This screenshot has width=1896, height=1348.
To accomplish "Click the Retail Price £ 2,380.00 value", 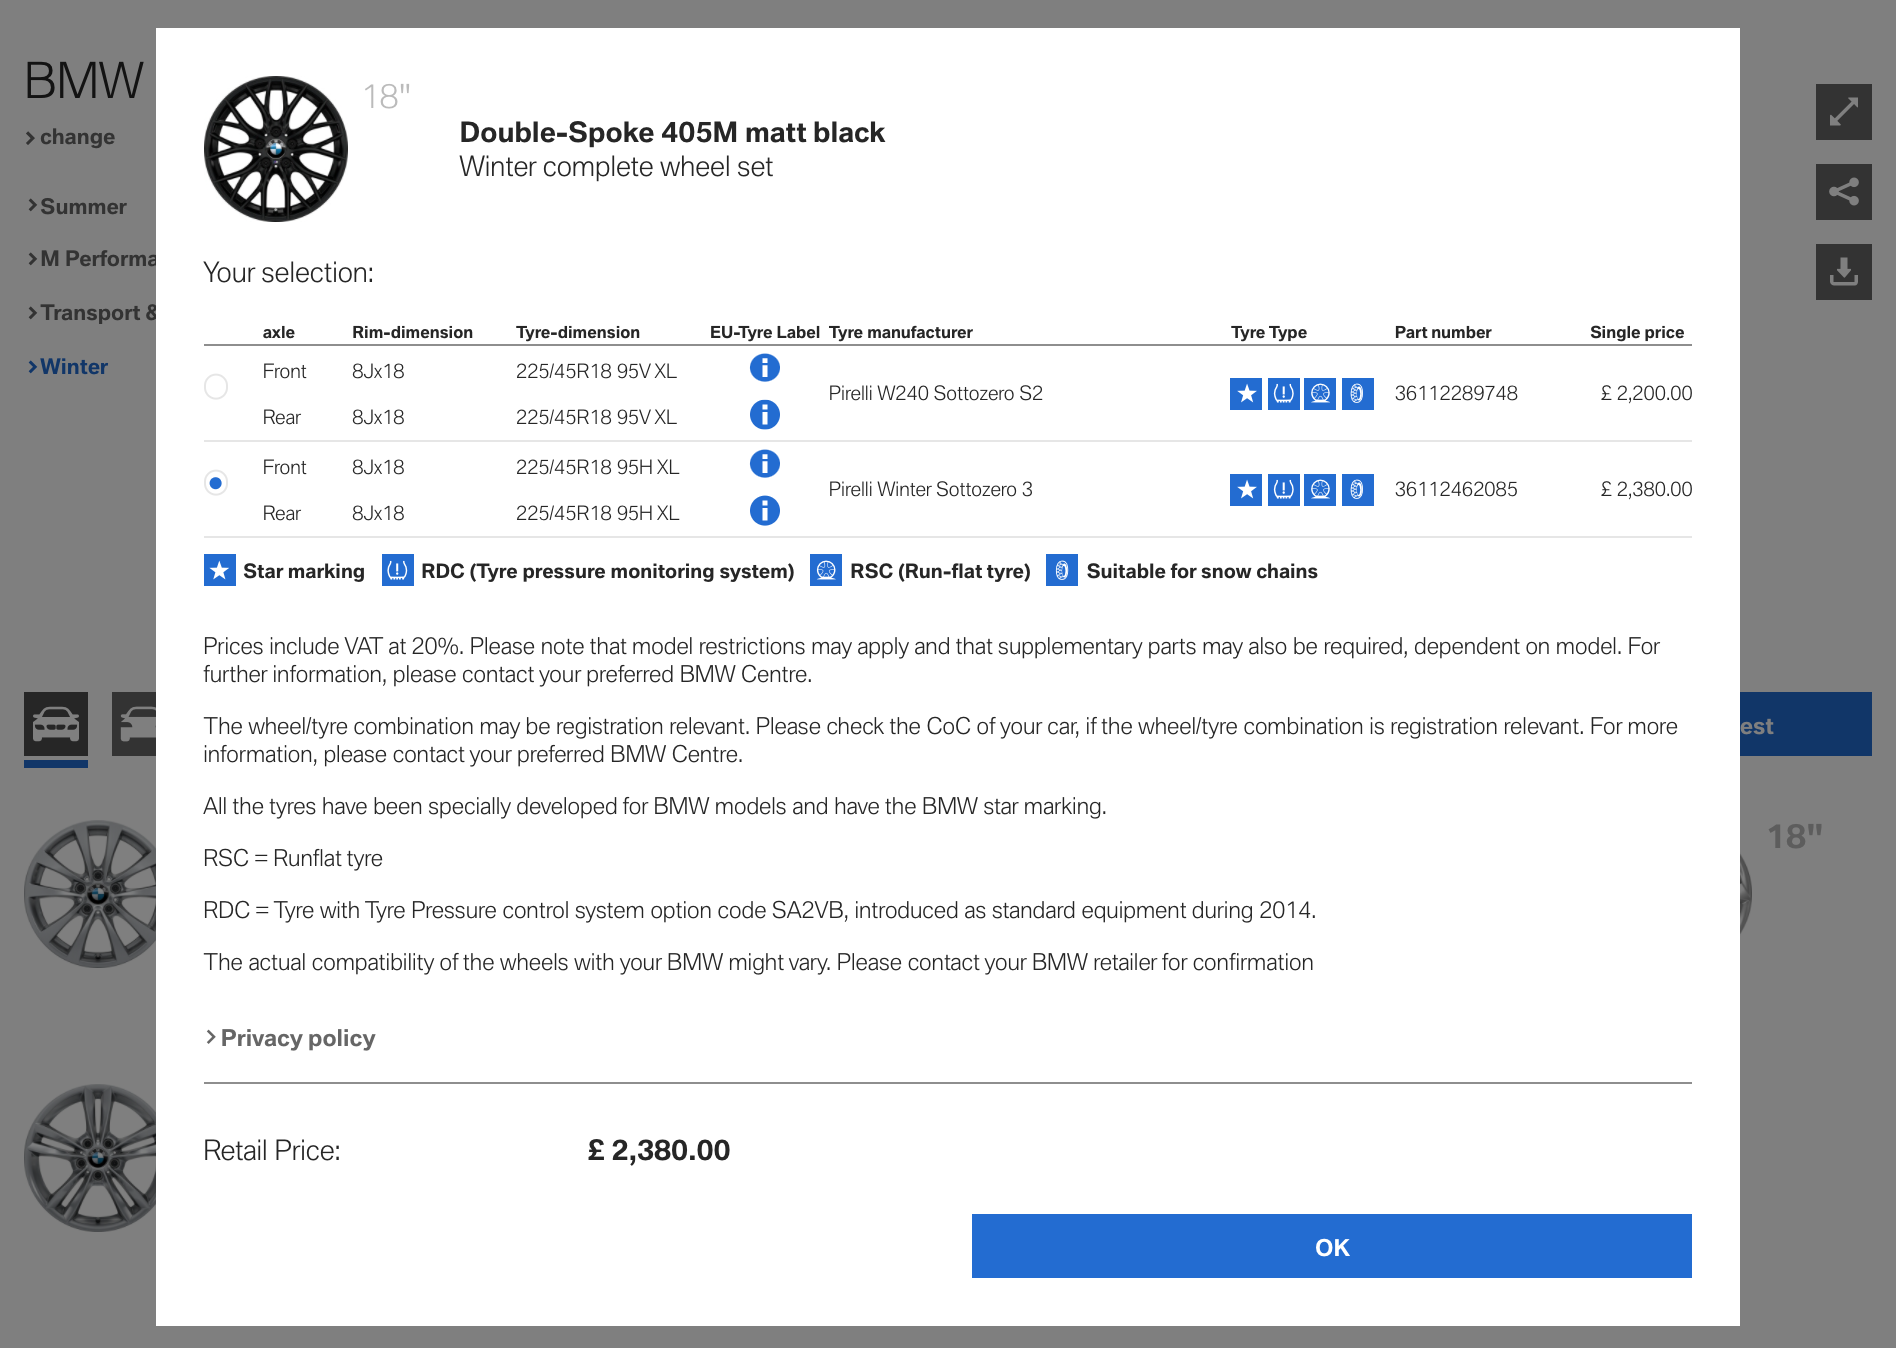I will pyautogui.click(x=659, y=1150).
